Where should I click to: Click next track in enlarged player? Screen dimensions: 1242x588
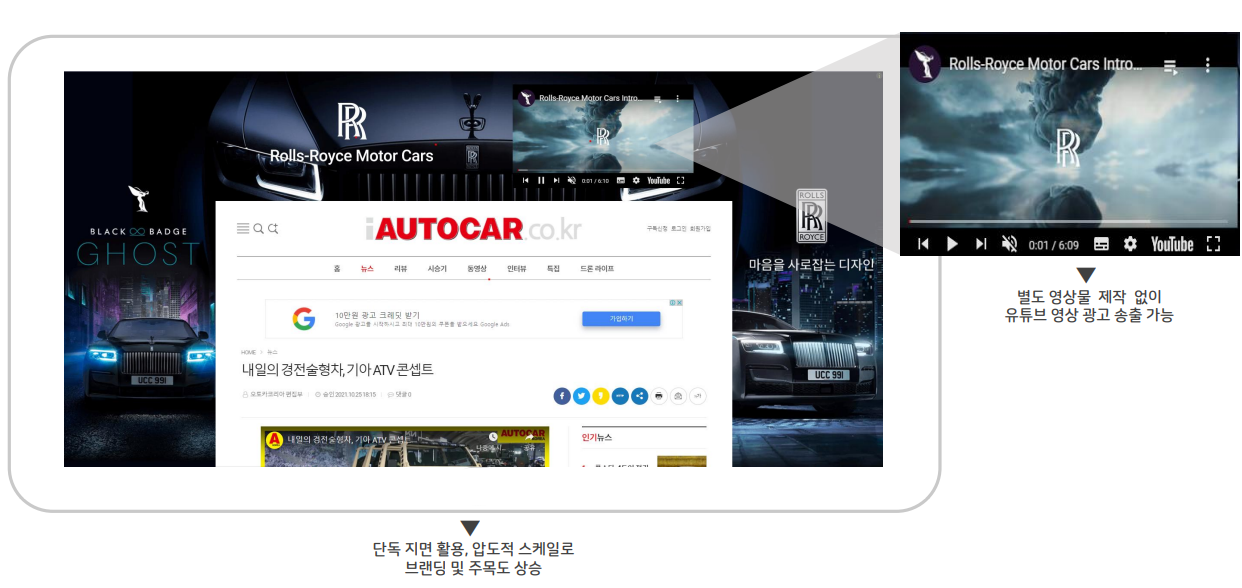pyautogui.click(x=981, y=244)
